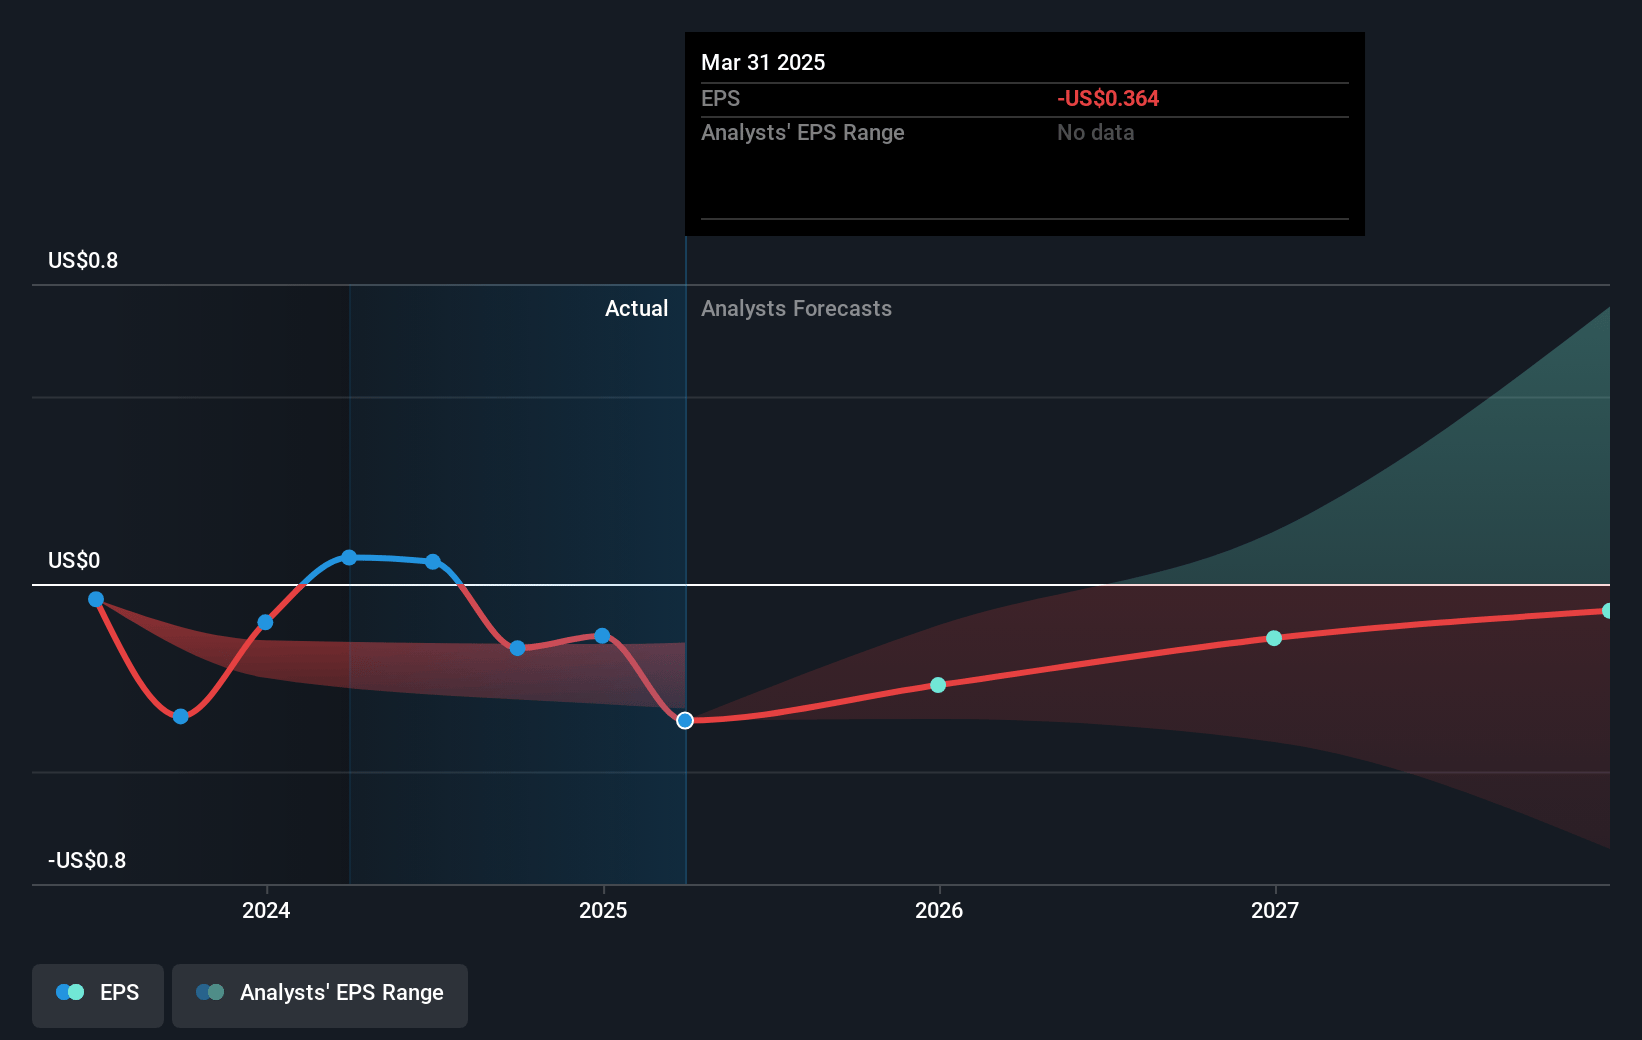The height and width of the screenshot is (1040, 1642).
Task: Select the late-2024 EPS data point
Action: pyautogui.click(x=517, y=648)
